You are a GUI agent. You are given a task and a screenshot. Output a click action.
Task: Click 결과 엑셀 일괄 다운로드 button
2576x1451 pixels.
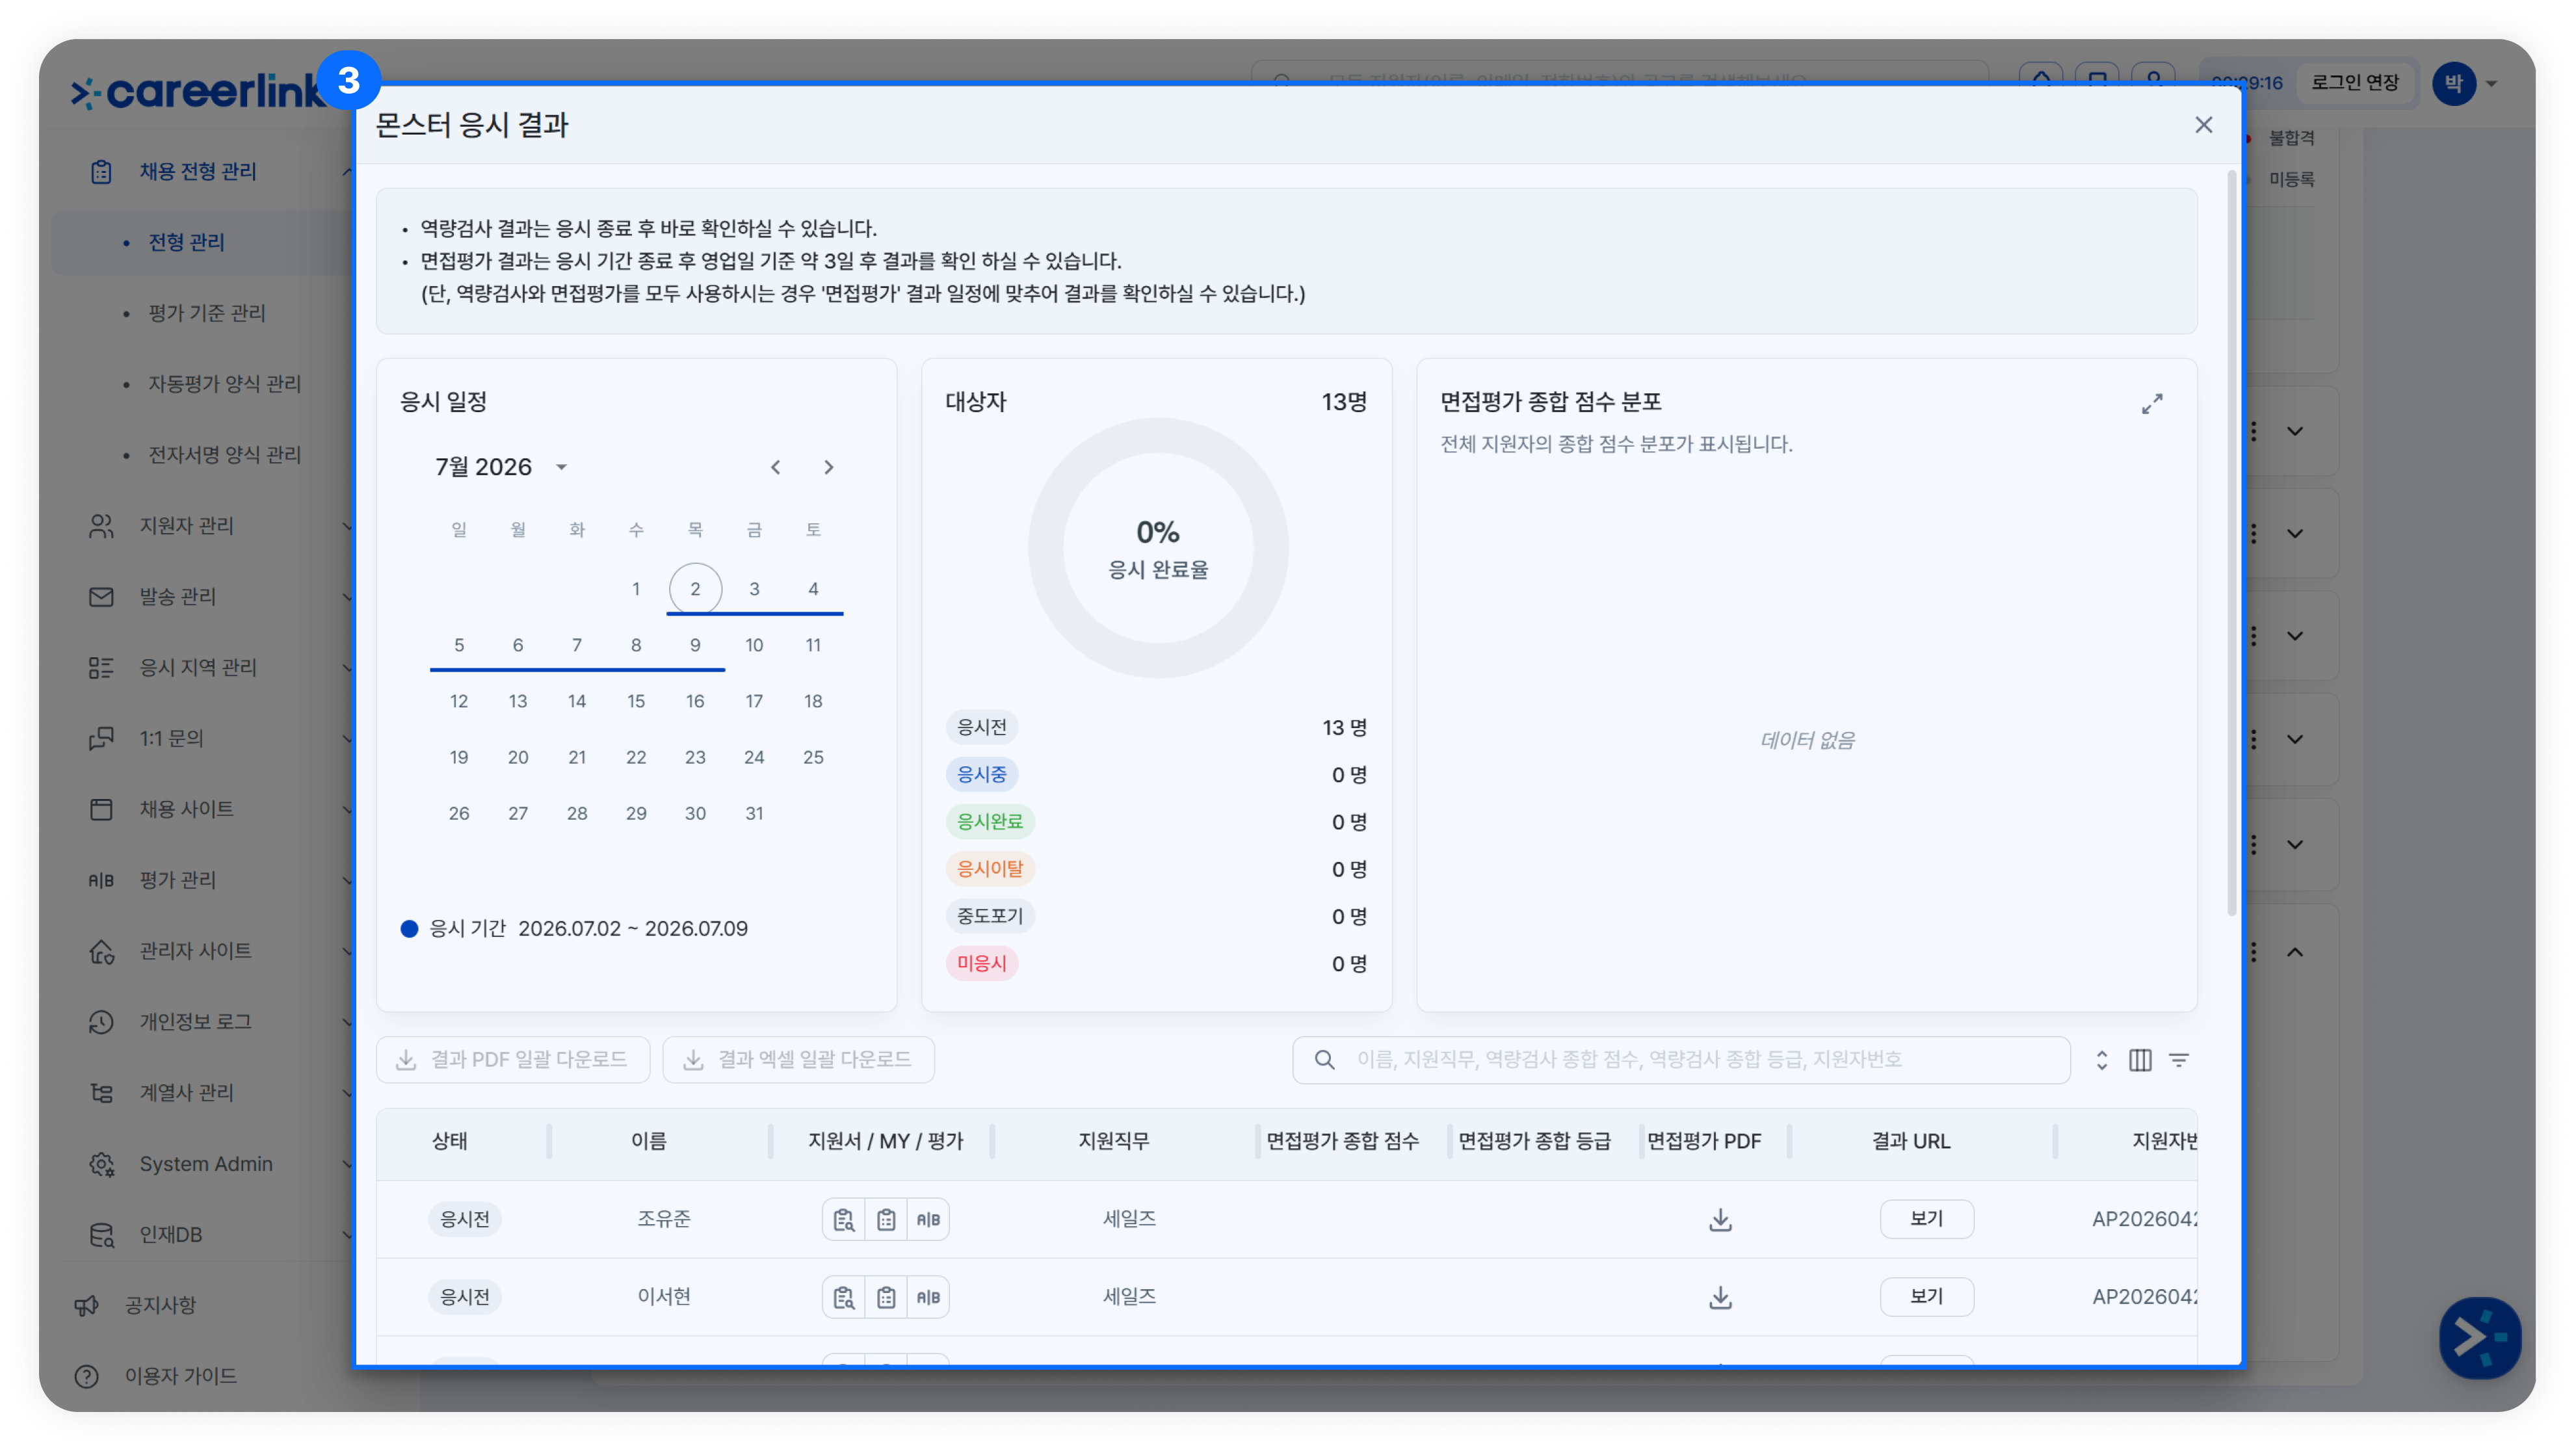[x=799, y=1059]
